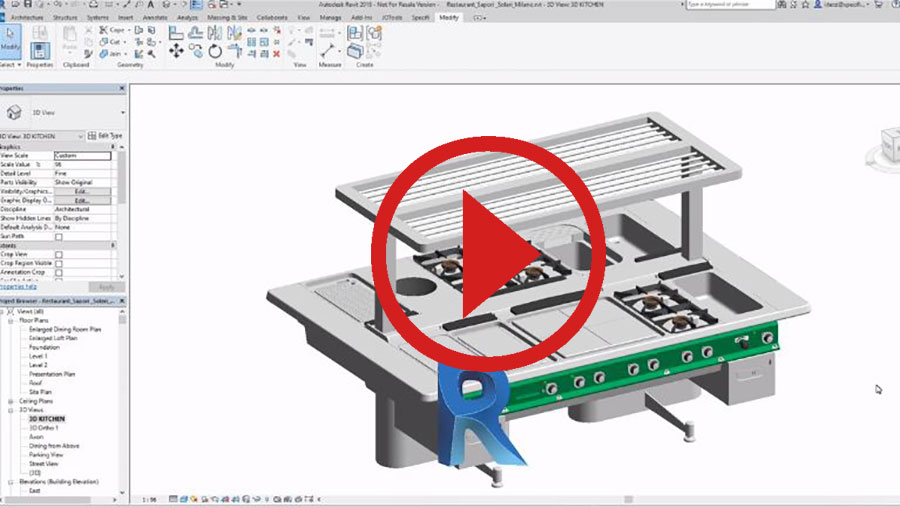Open the Properties help link
Viewport: 900px width, 507px height.
[18, 287]
